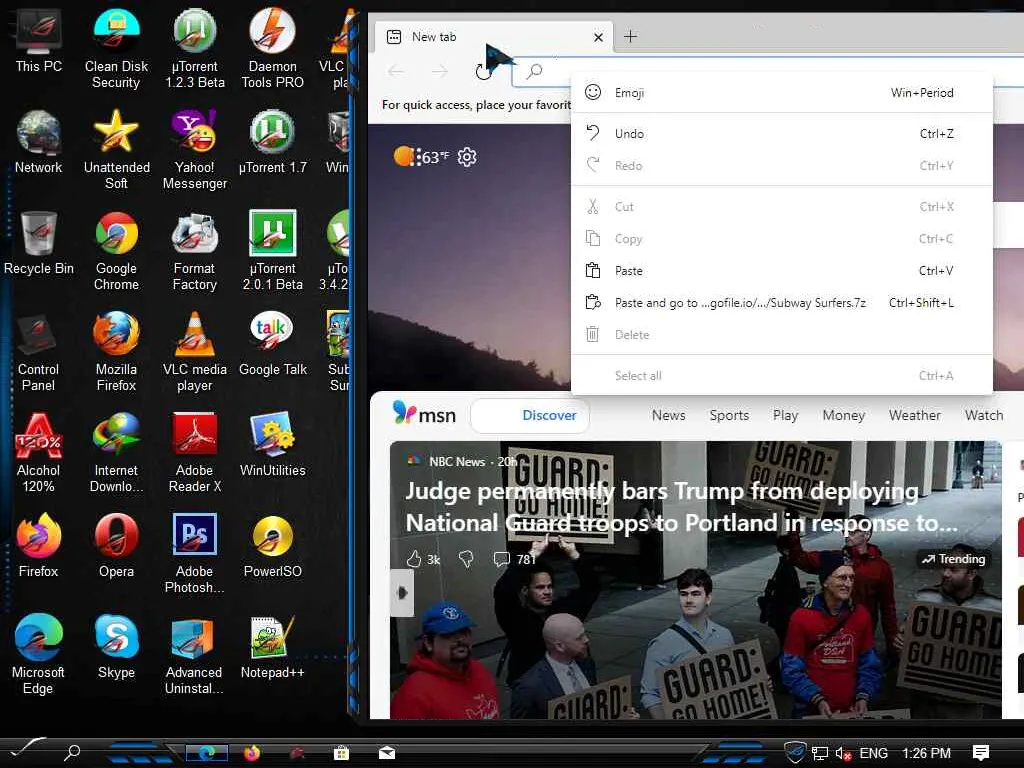Open Daemon Tools PRO icon
The width and height of the screenshot is (1024, 768).
pos(272,49)
